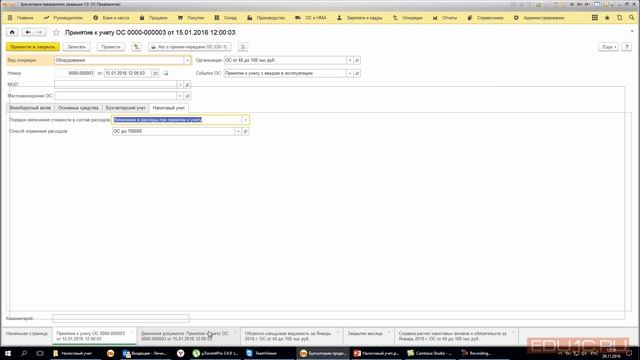Open the Отчеты menu section
The image size is (640, 360).
pyautogui.click(x=445, y=18)
